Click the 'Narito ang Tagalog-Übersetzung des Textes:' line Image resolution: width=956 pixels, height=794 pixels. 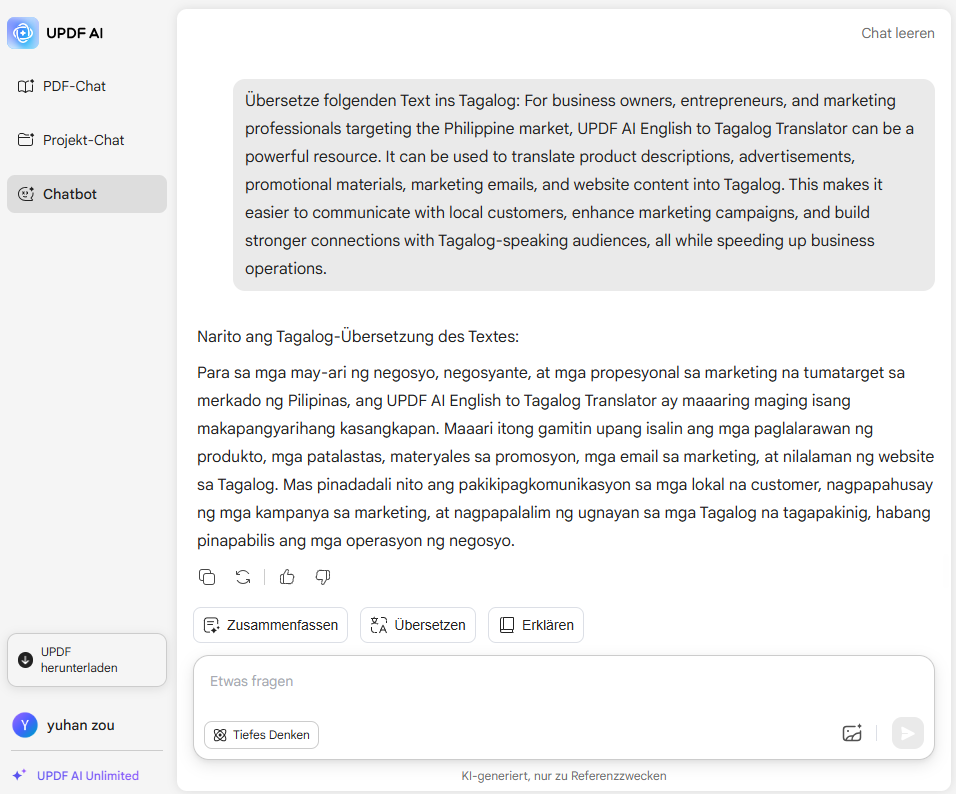(358, 337)
